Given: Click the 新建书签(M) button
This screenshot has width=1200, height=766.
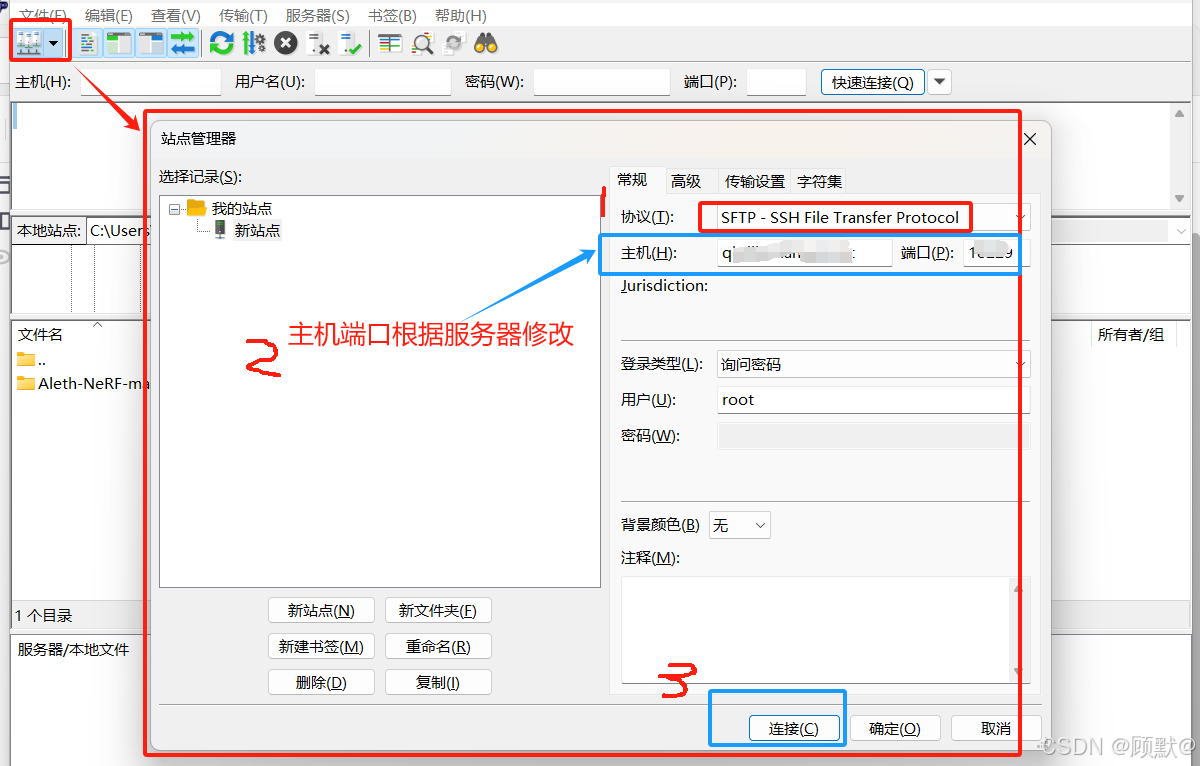Looking at the screenshot, I should [321, 646].
